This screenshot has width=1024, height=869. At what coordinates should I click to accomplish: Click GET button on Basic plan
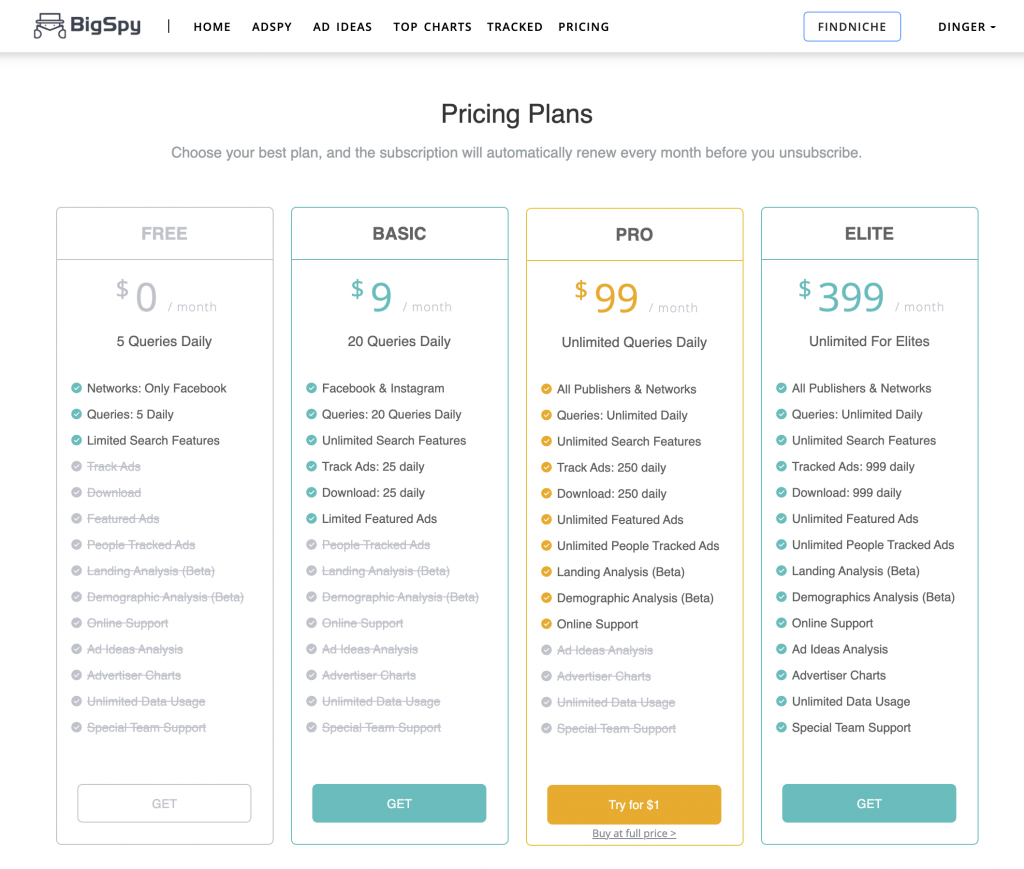(x=399, y=803)
